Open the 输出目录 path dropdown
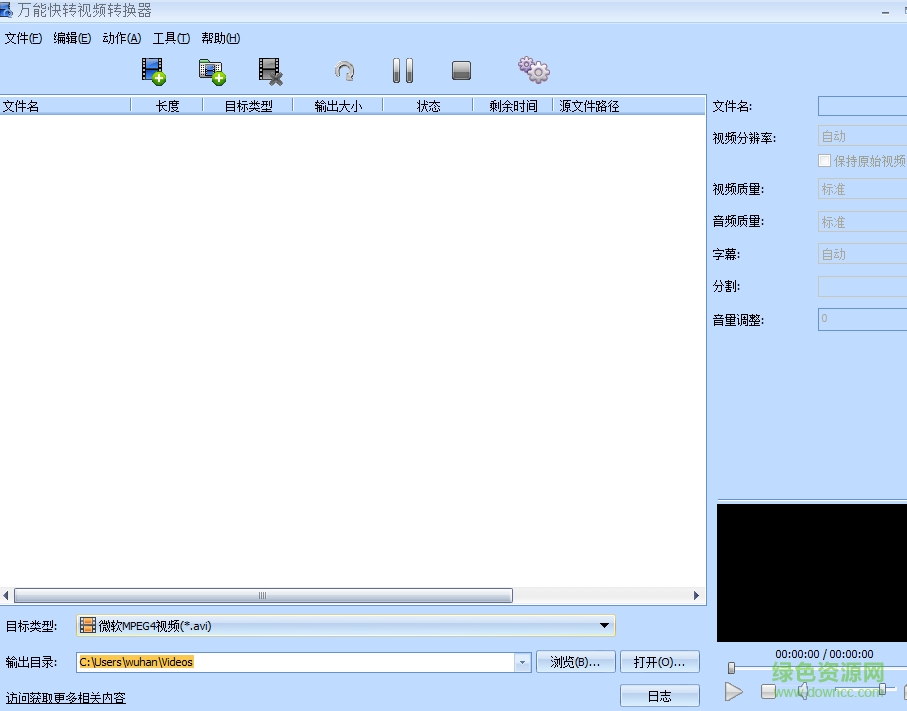This screenshot has height=711, width=907. click(x=521, y=661)
